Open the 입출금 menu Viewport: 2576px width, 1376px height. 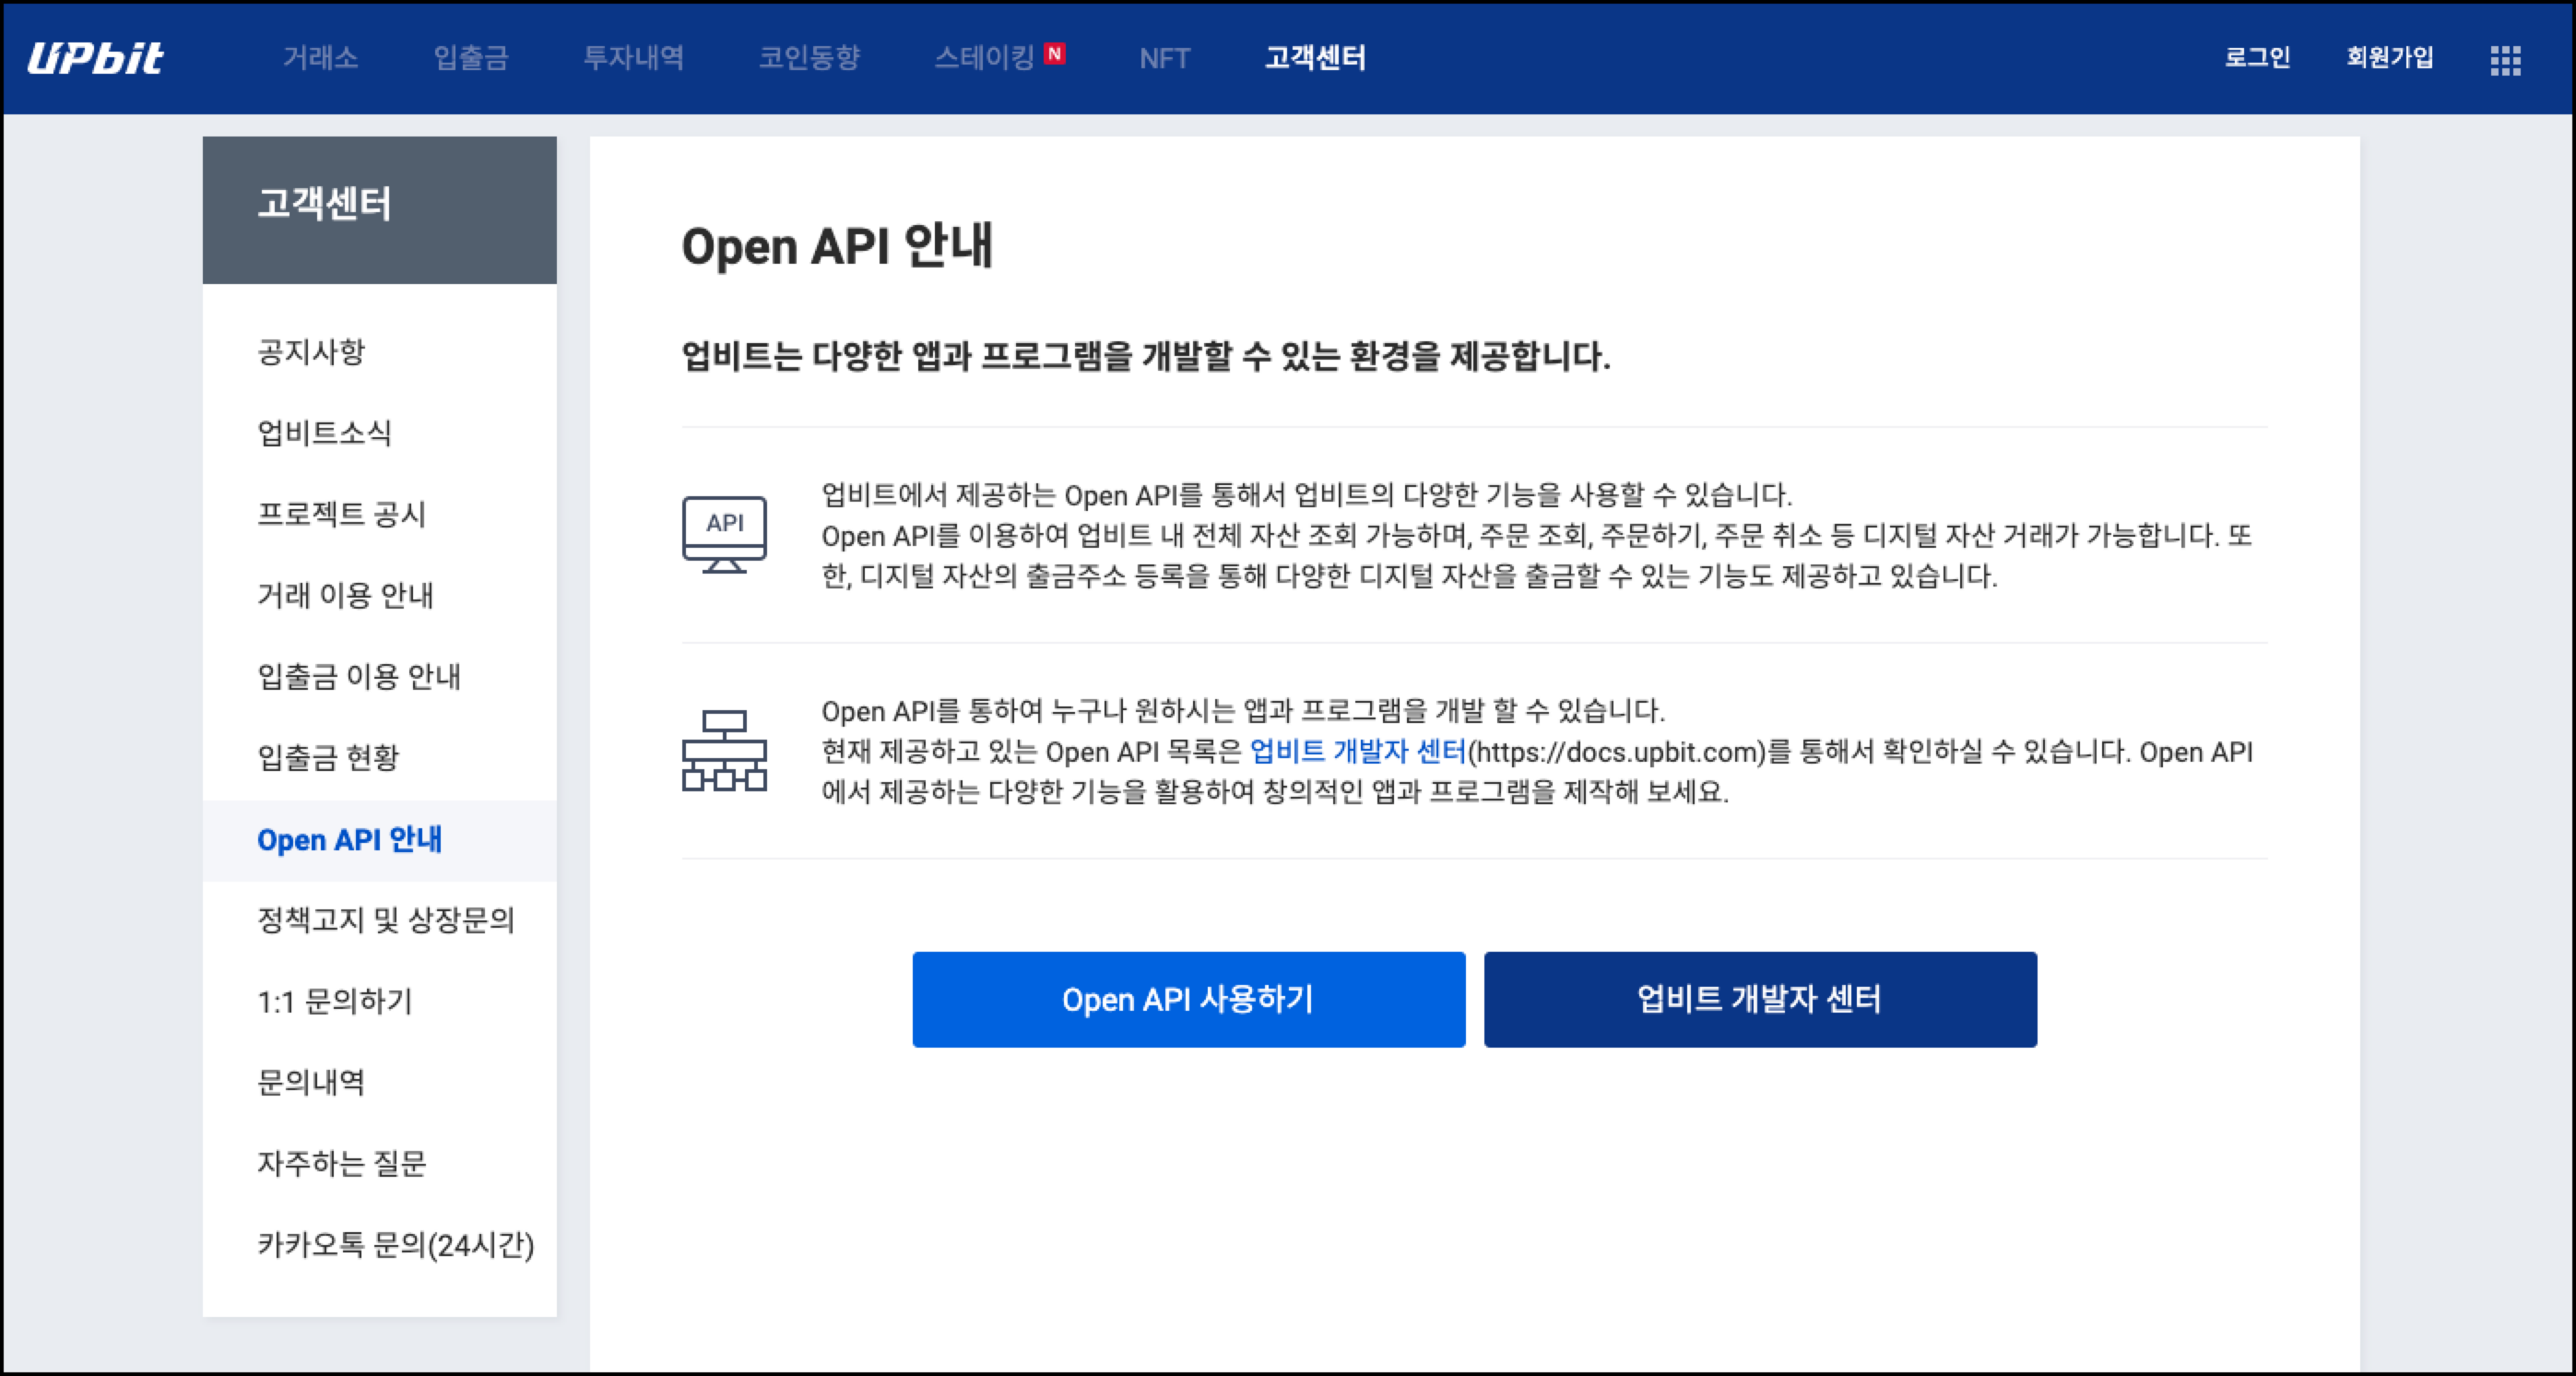tap(471, 58)
